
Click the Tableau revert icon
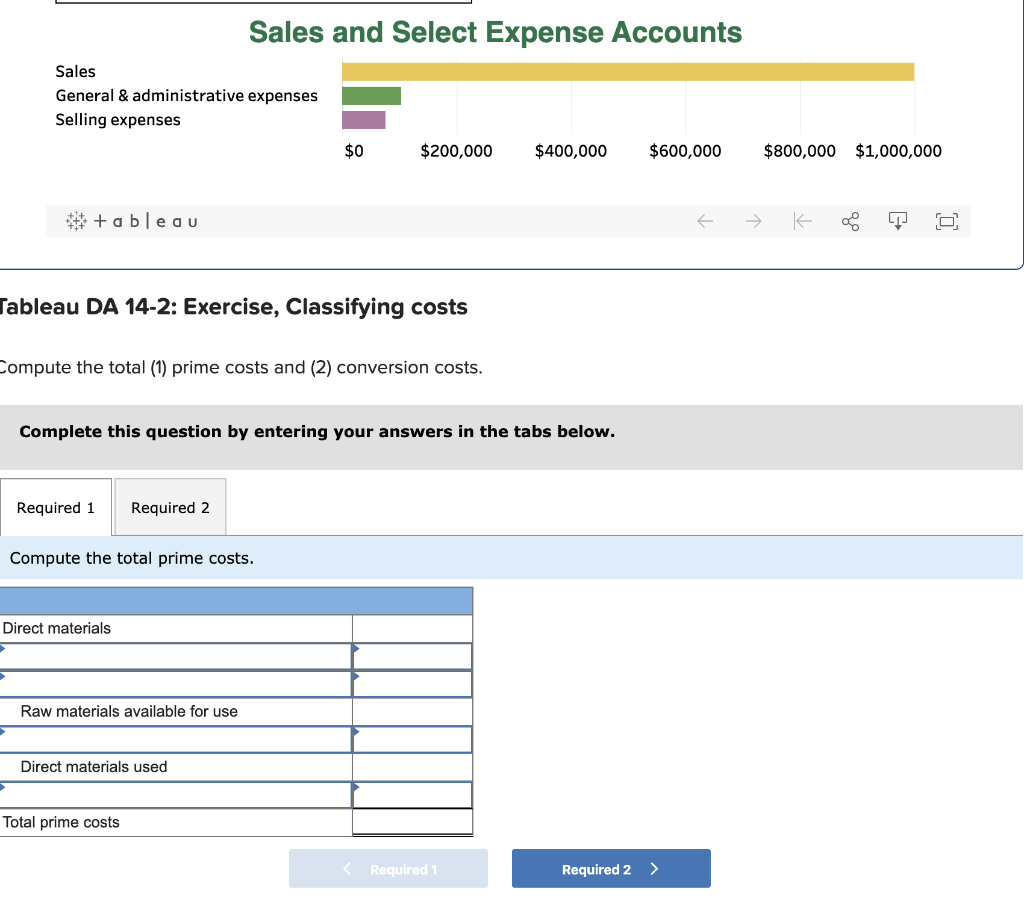(x=802, y=221)
